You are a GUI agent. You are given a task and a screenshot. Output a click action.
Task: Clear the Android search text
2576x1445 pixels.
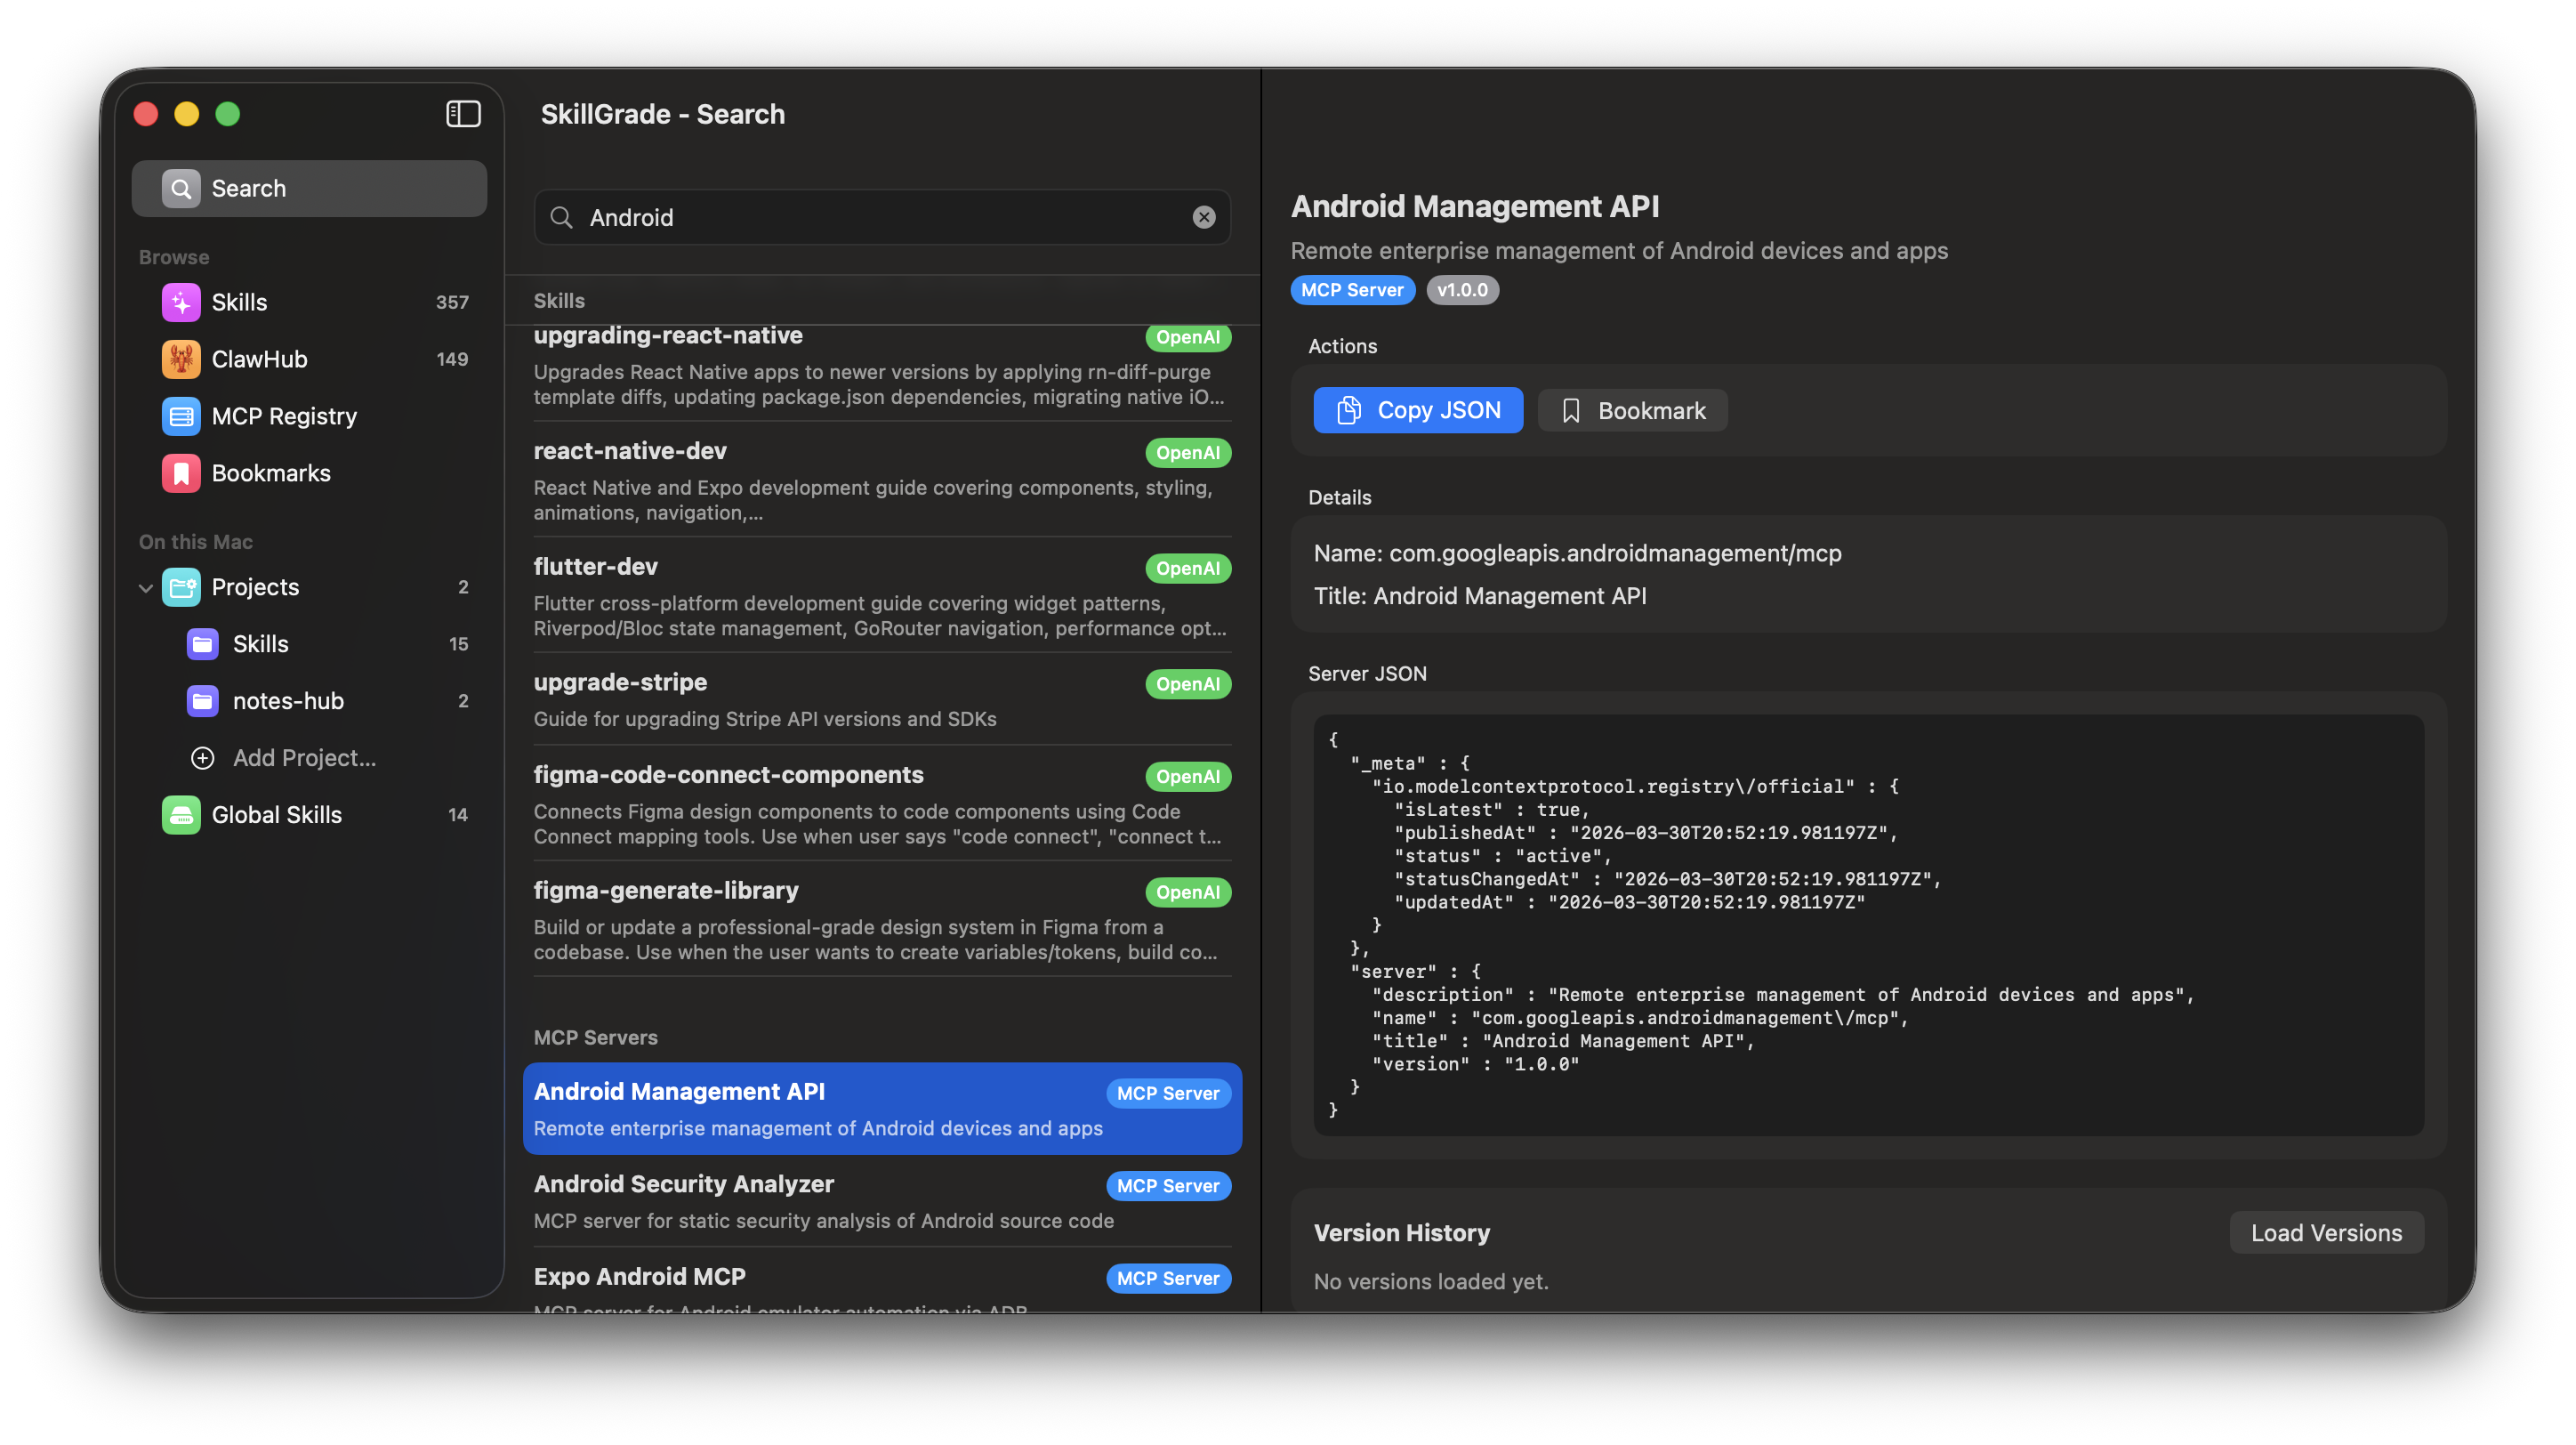click(1204, 217)
